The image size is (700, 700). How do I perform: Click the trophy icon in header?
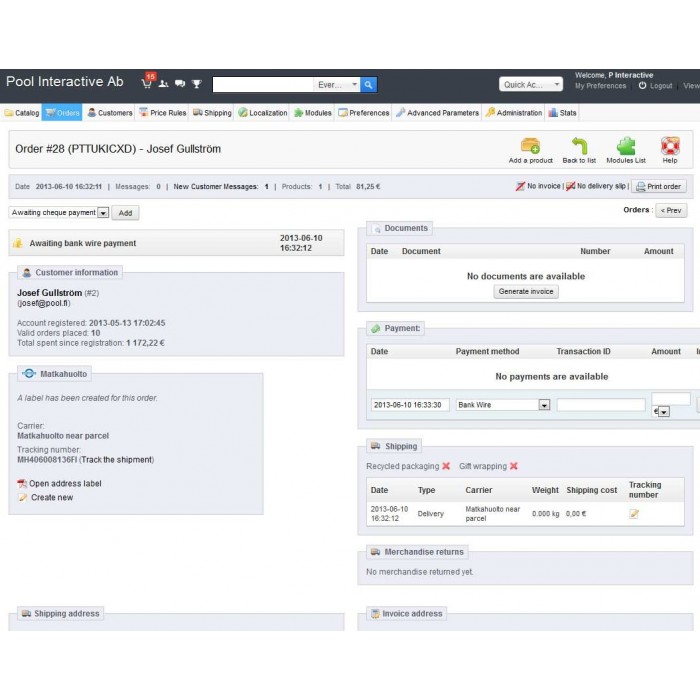tap(196, 83)
